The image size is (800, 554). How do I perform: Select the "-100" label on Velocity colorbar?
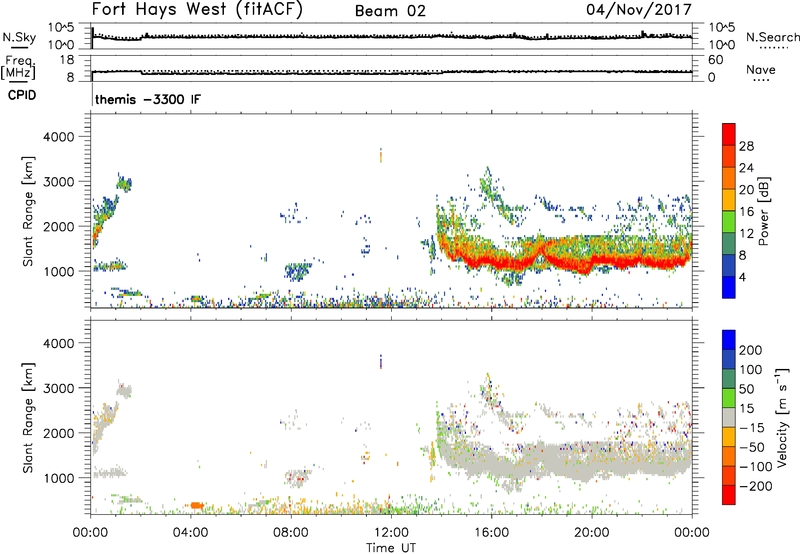(x=756, y=467)
